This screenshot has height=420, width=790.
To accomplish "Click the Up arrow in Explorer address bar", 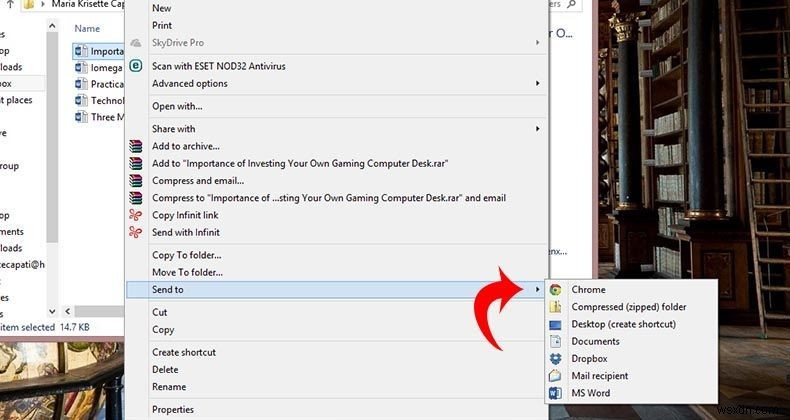I will tap(10, 4).
